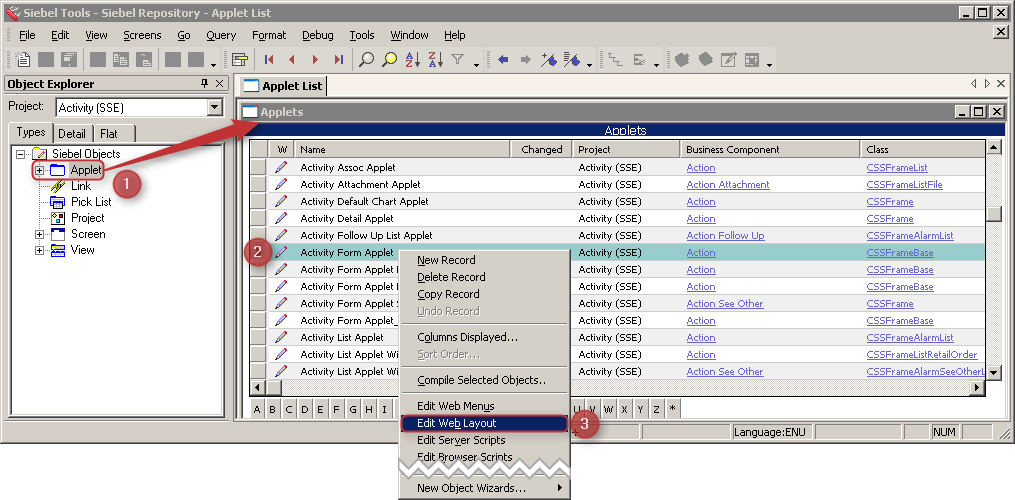Click the first record navigation icon
The image size is (1015, 500).
[269, 60]
